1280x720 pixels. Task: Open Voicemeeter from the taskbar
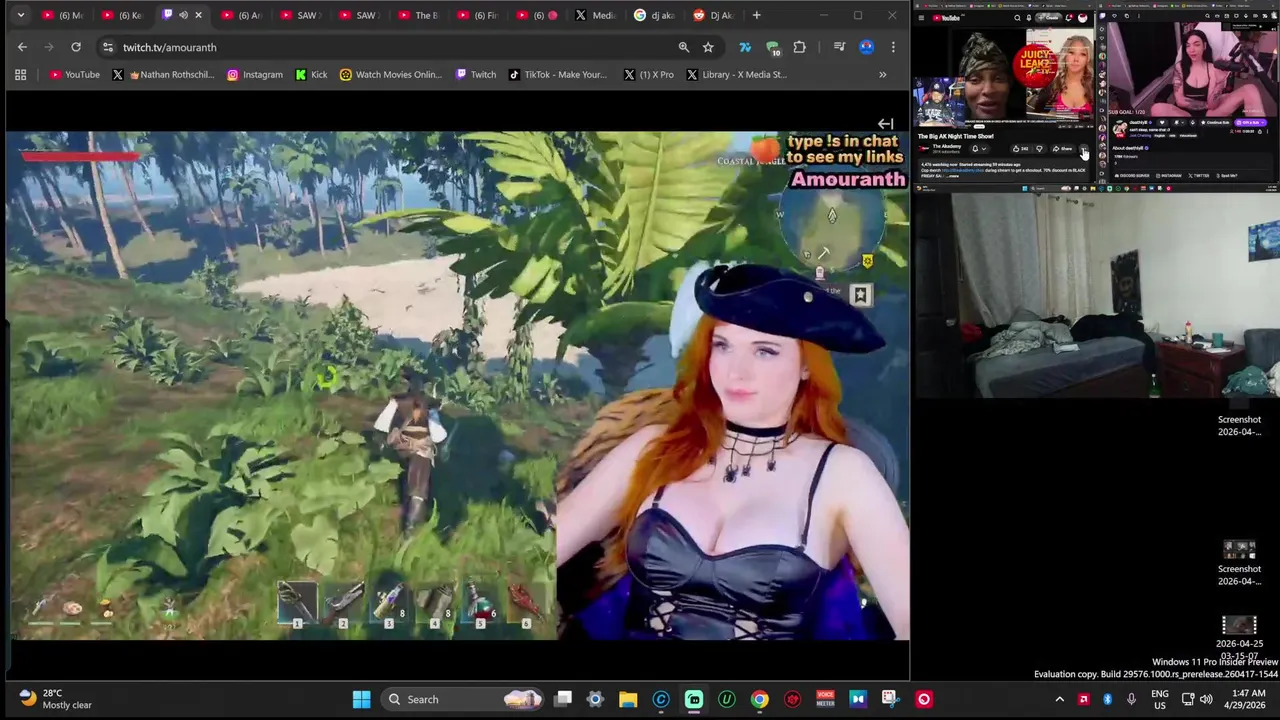[x=825, y=699]
